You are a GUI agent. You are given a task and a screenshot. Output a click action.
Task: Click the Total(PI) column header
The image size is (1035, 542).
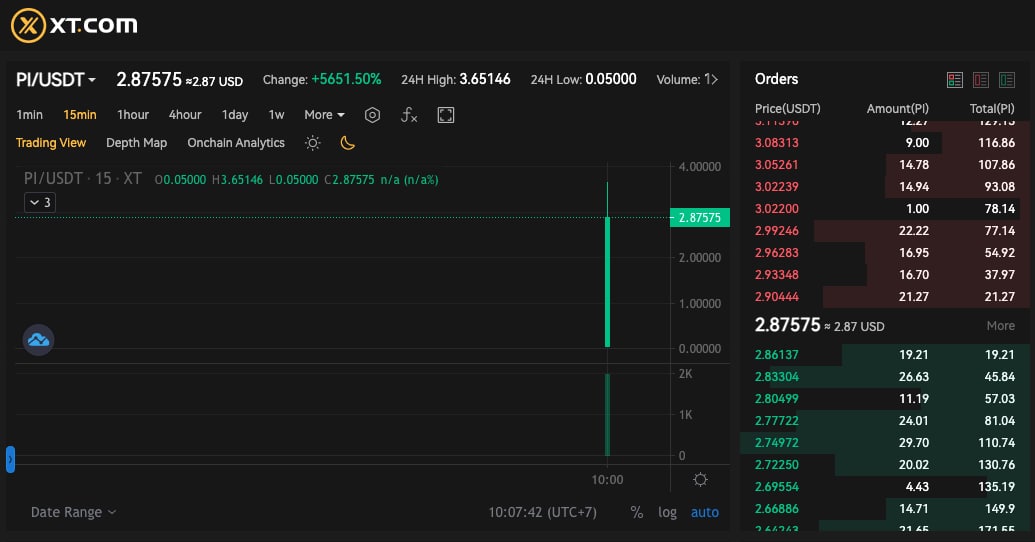tap(992, 108)
